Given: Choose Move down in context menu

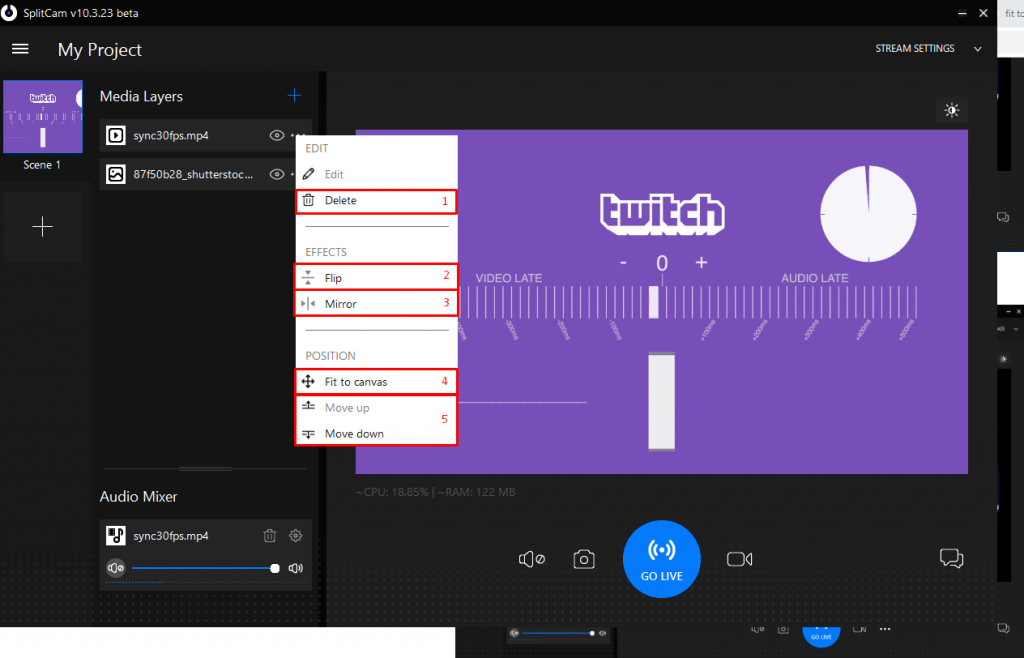Looking at the screenshot, I should click(376, 433).
